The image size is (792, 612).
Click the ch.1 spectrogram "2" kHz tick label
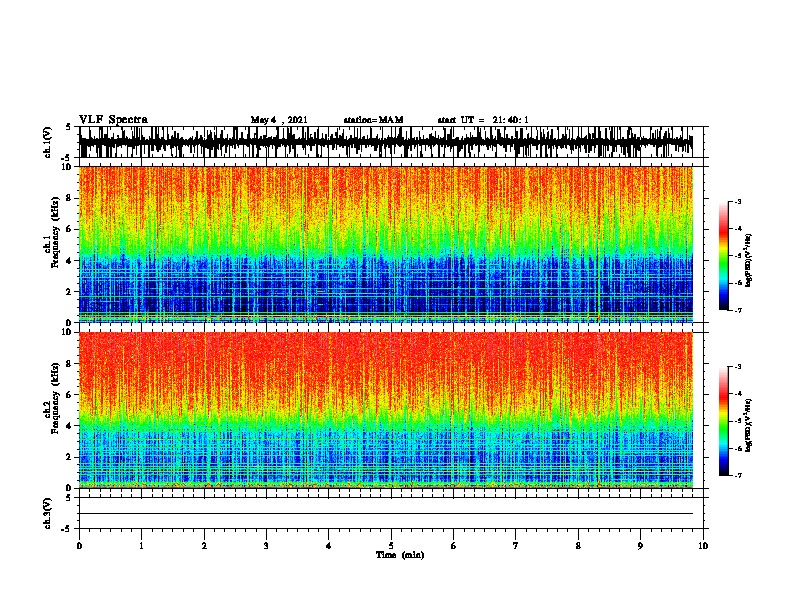70,291
